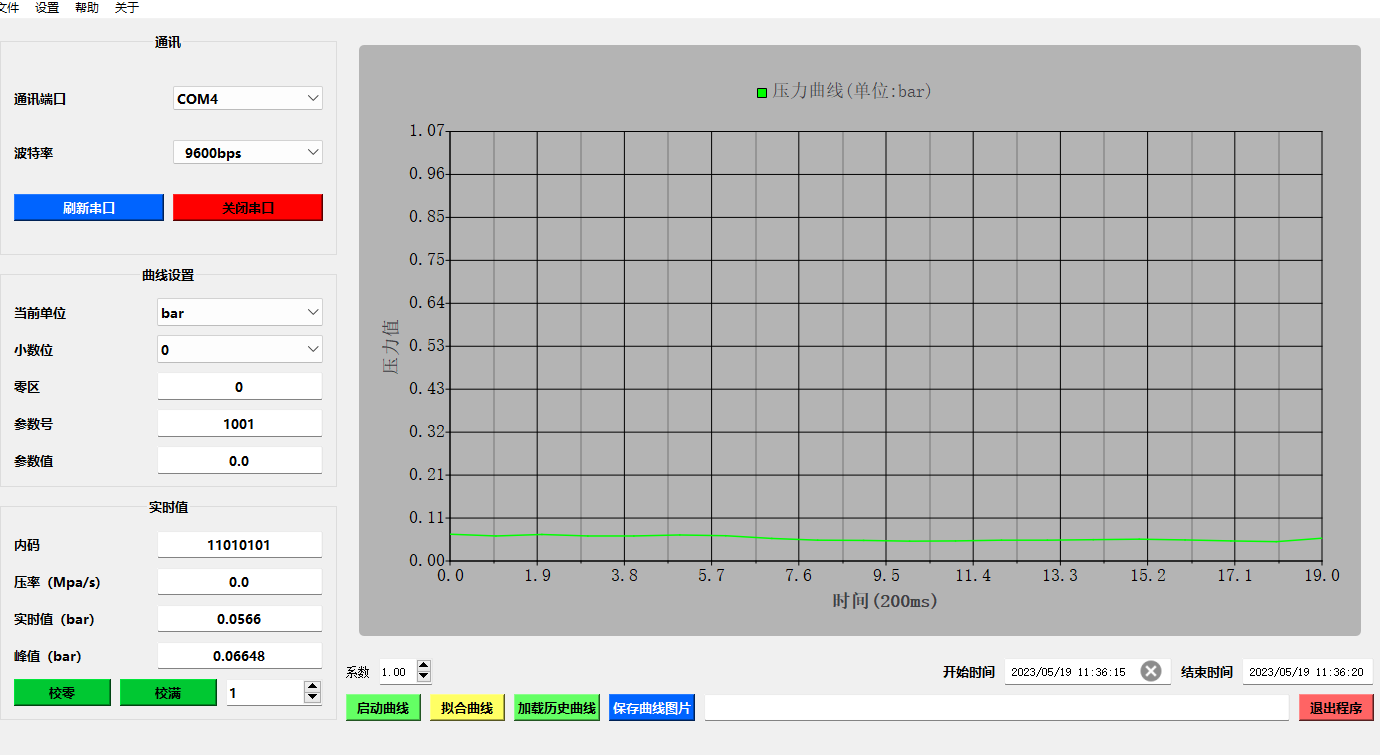Increase the calibration value next to 校满

[313, 687]
